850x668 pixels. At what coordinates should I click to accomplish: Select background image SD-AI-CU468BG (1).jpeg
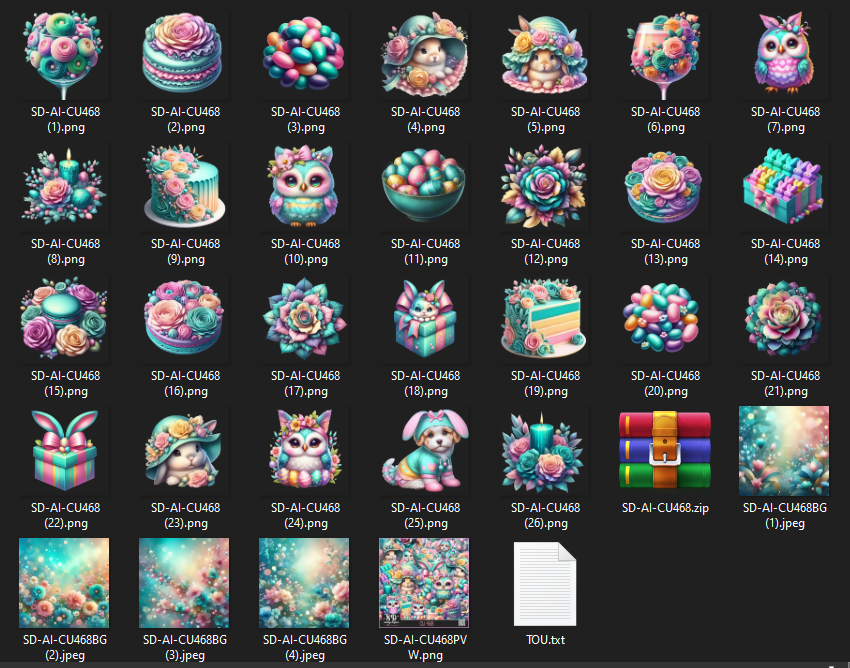[x=785, y=451]
